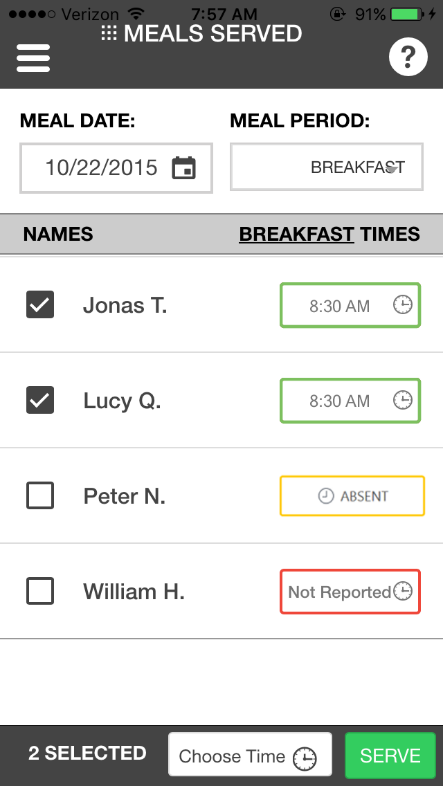Tap the clock icon in Peter N.'s Absent box

tap(326, 496)
